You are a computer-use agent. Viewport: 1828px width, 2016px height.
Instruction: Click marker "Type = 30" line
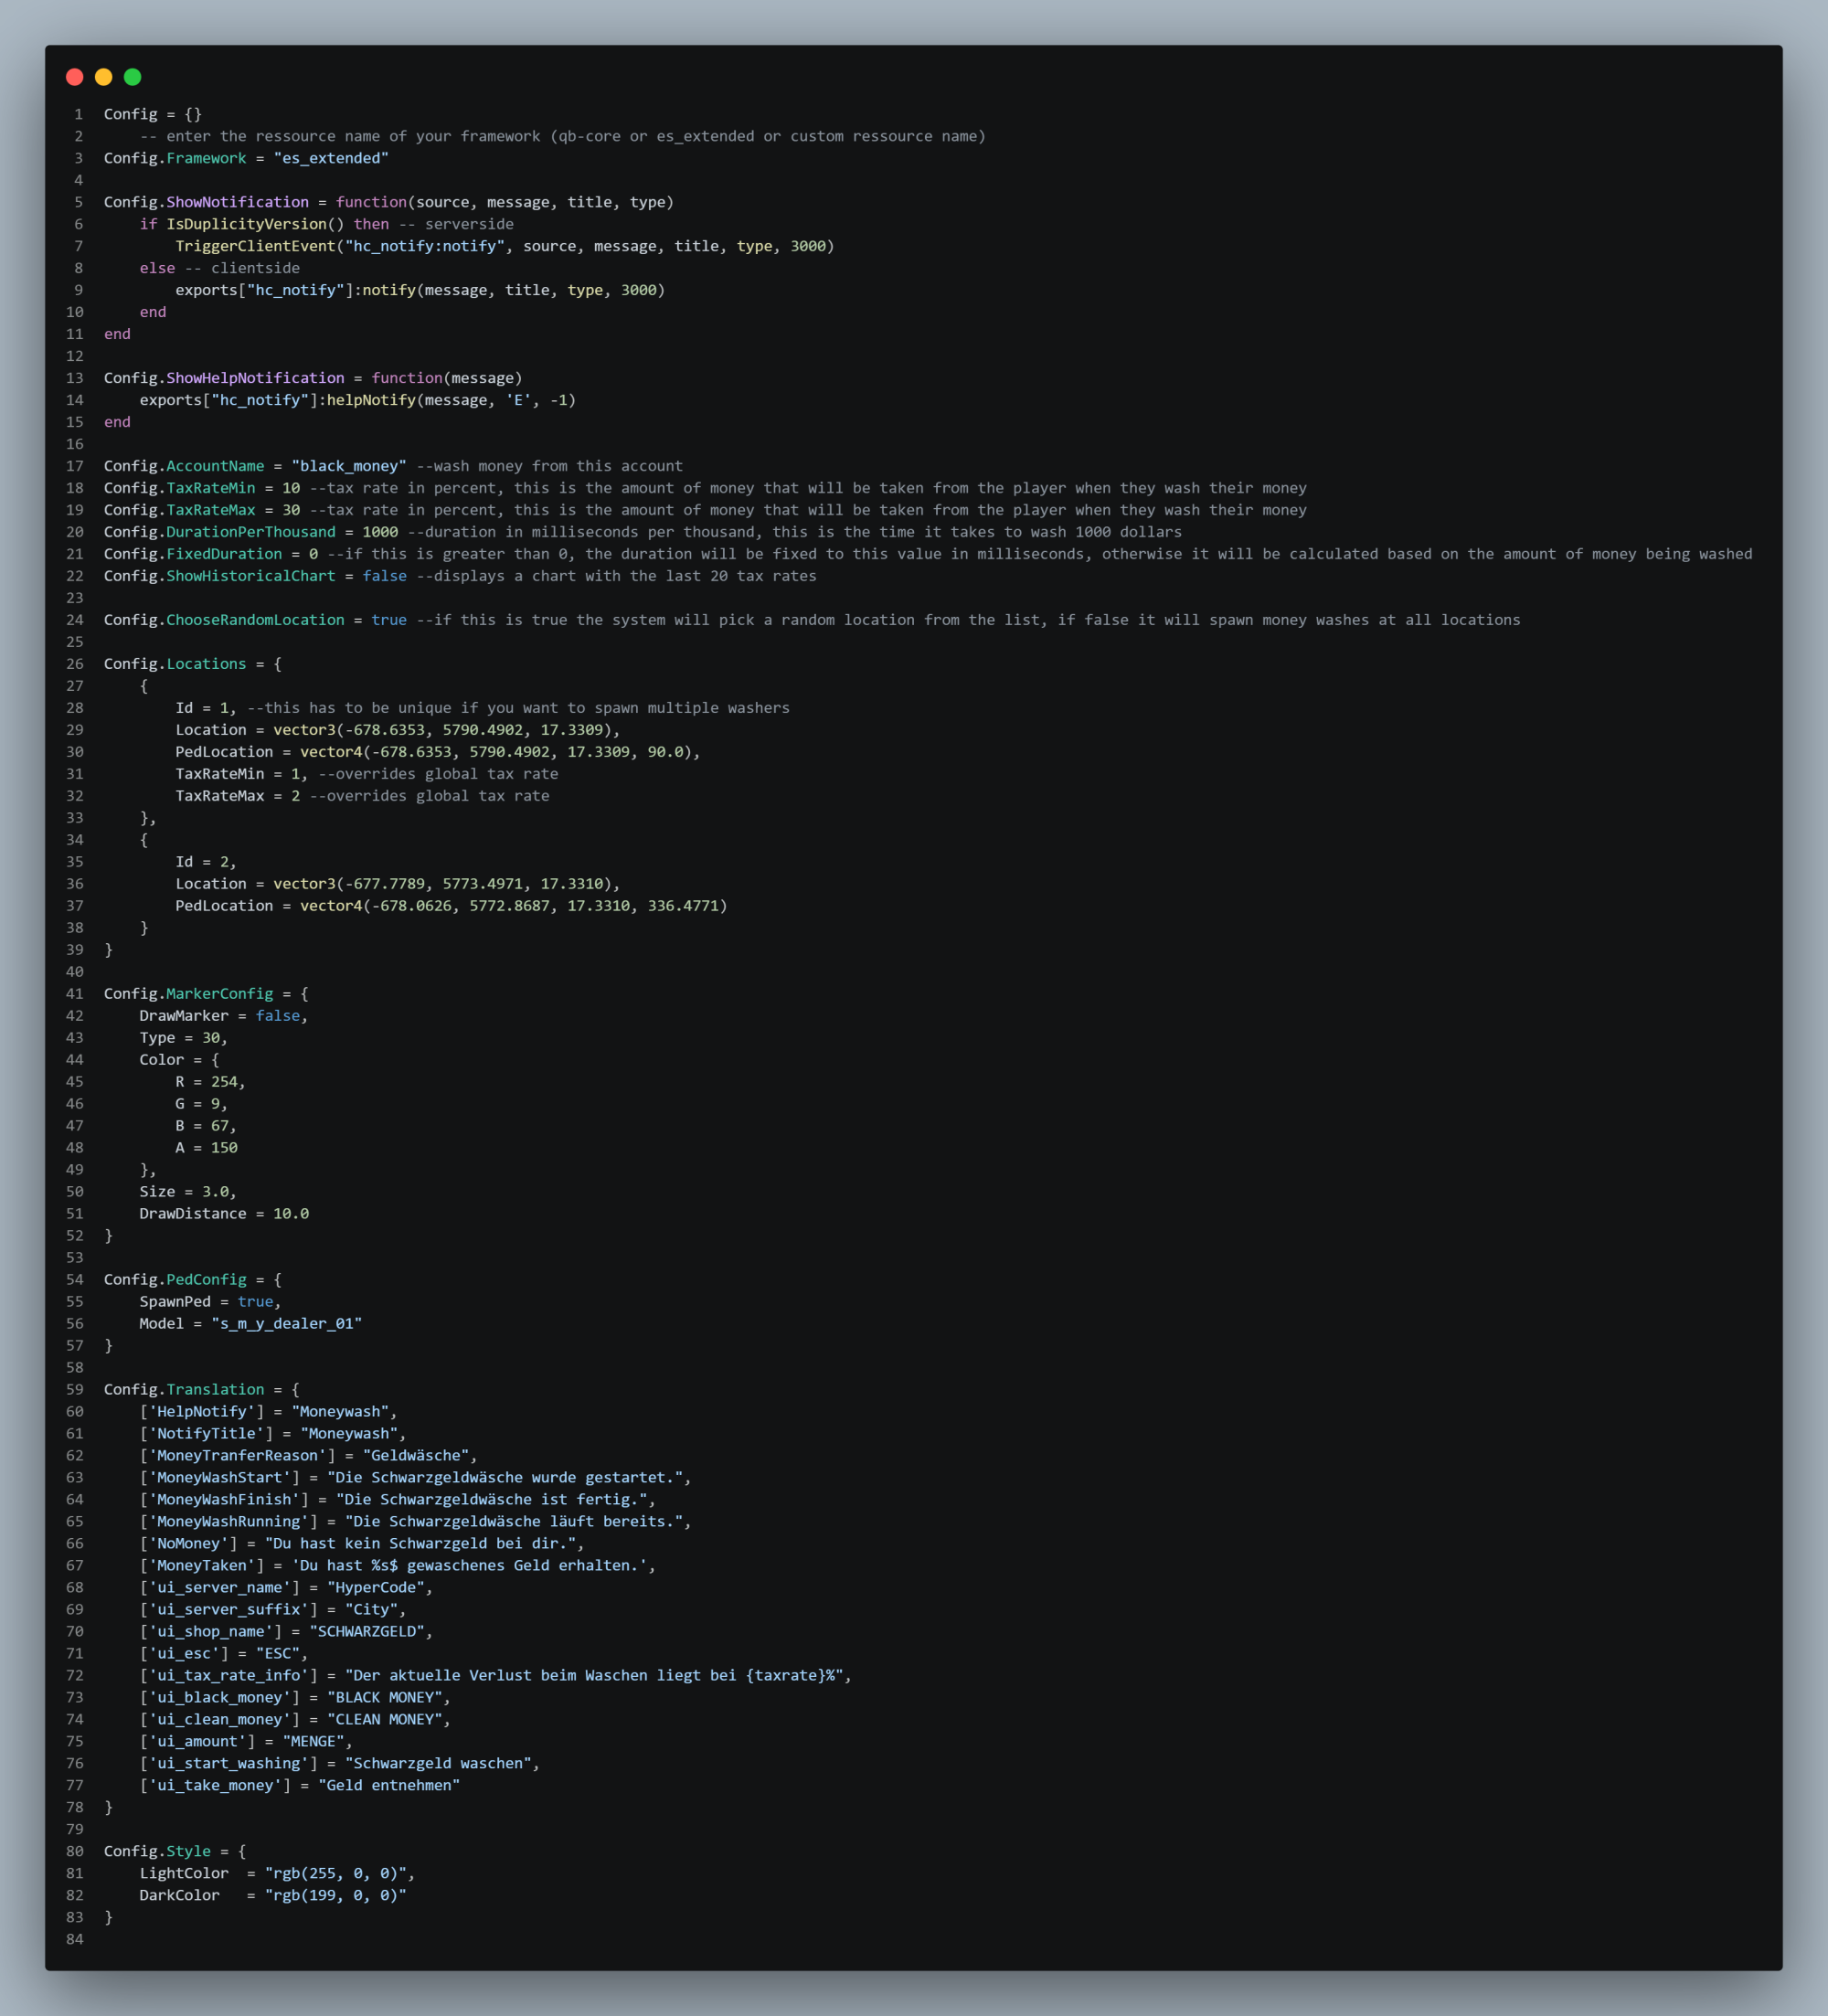pyautogui.click(x=183, y=1038)
